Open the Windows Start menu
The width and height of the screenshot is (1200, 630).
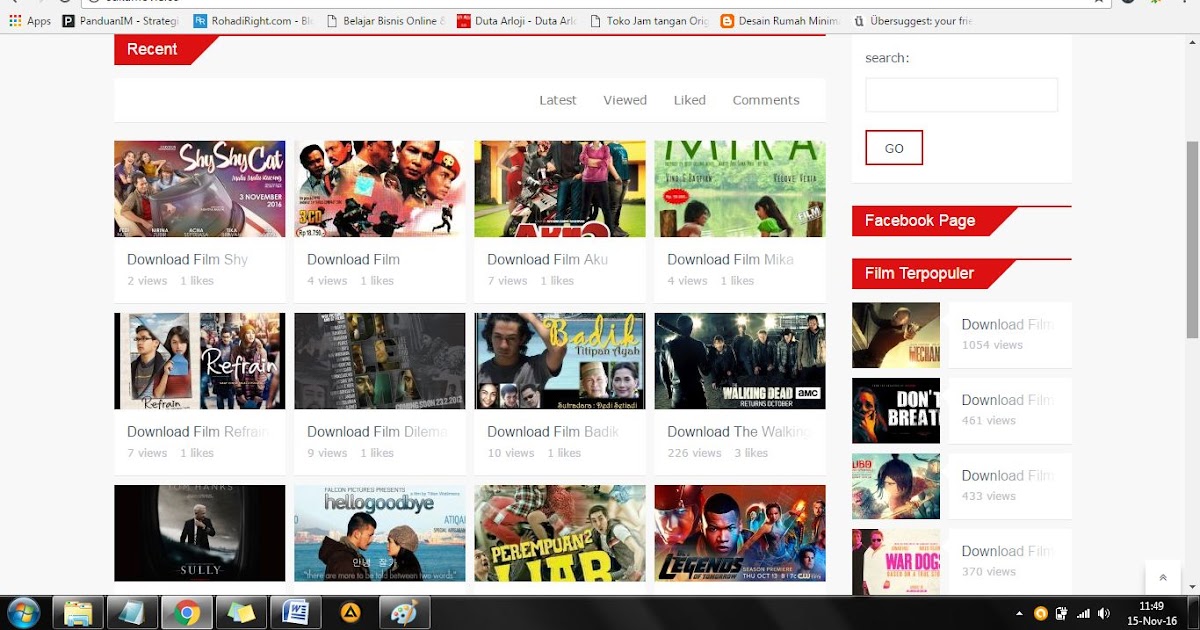23,612
